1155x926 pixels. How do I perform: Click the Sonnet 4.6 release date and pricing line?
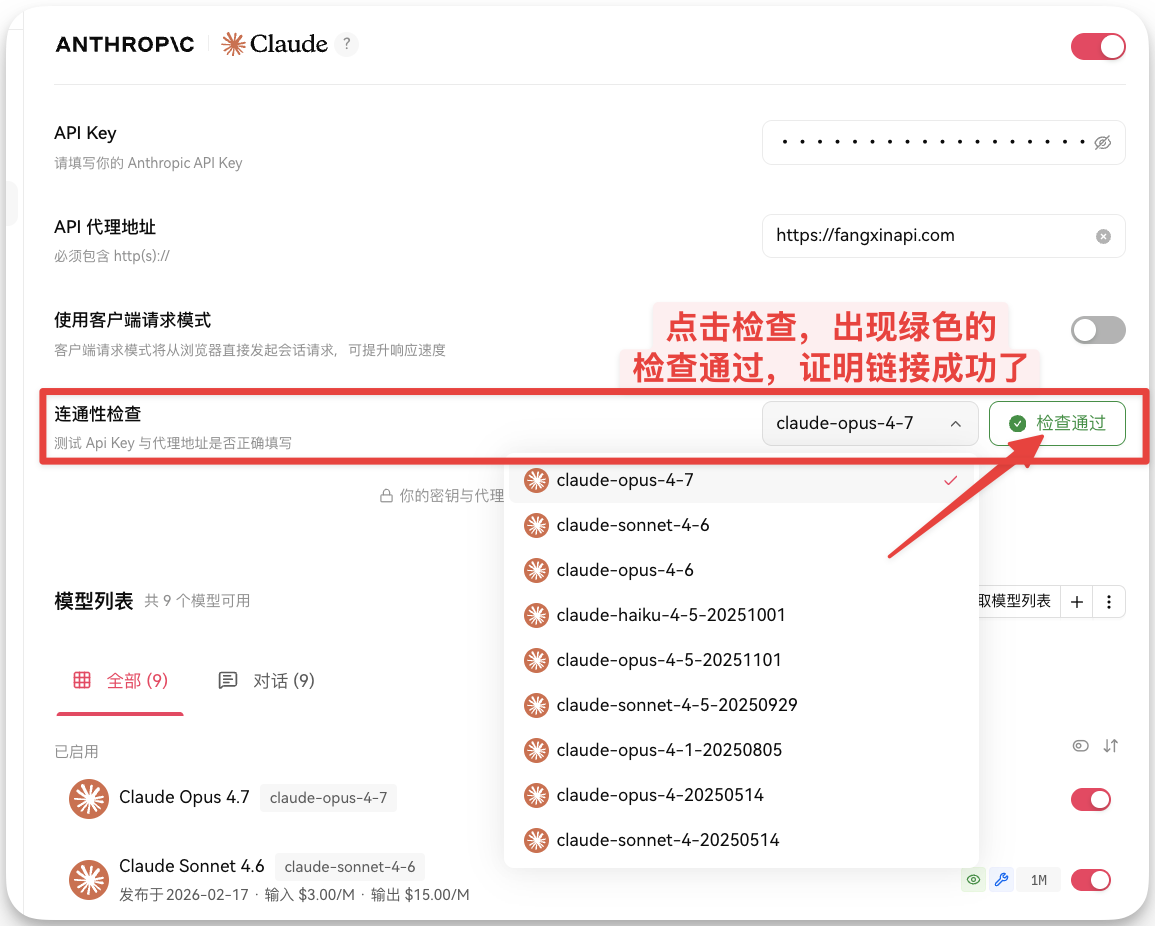click(x=294, y=894)
